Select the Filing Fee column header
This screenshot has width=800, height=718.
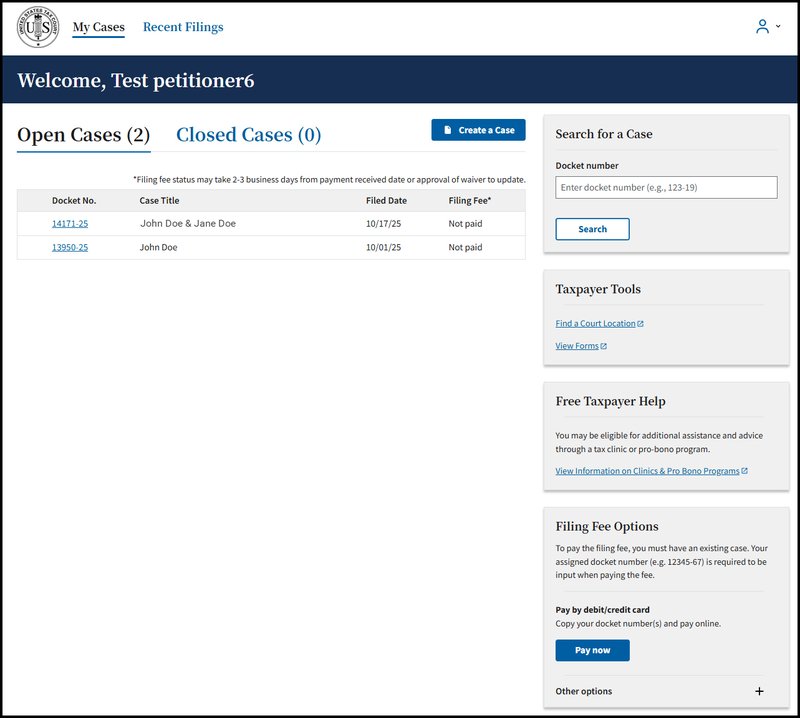point(468,199)
